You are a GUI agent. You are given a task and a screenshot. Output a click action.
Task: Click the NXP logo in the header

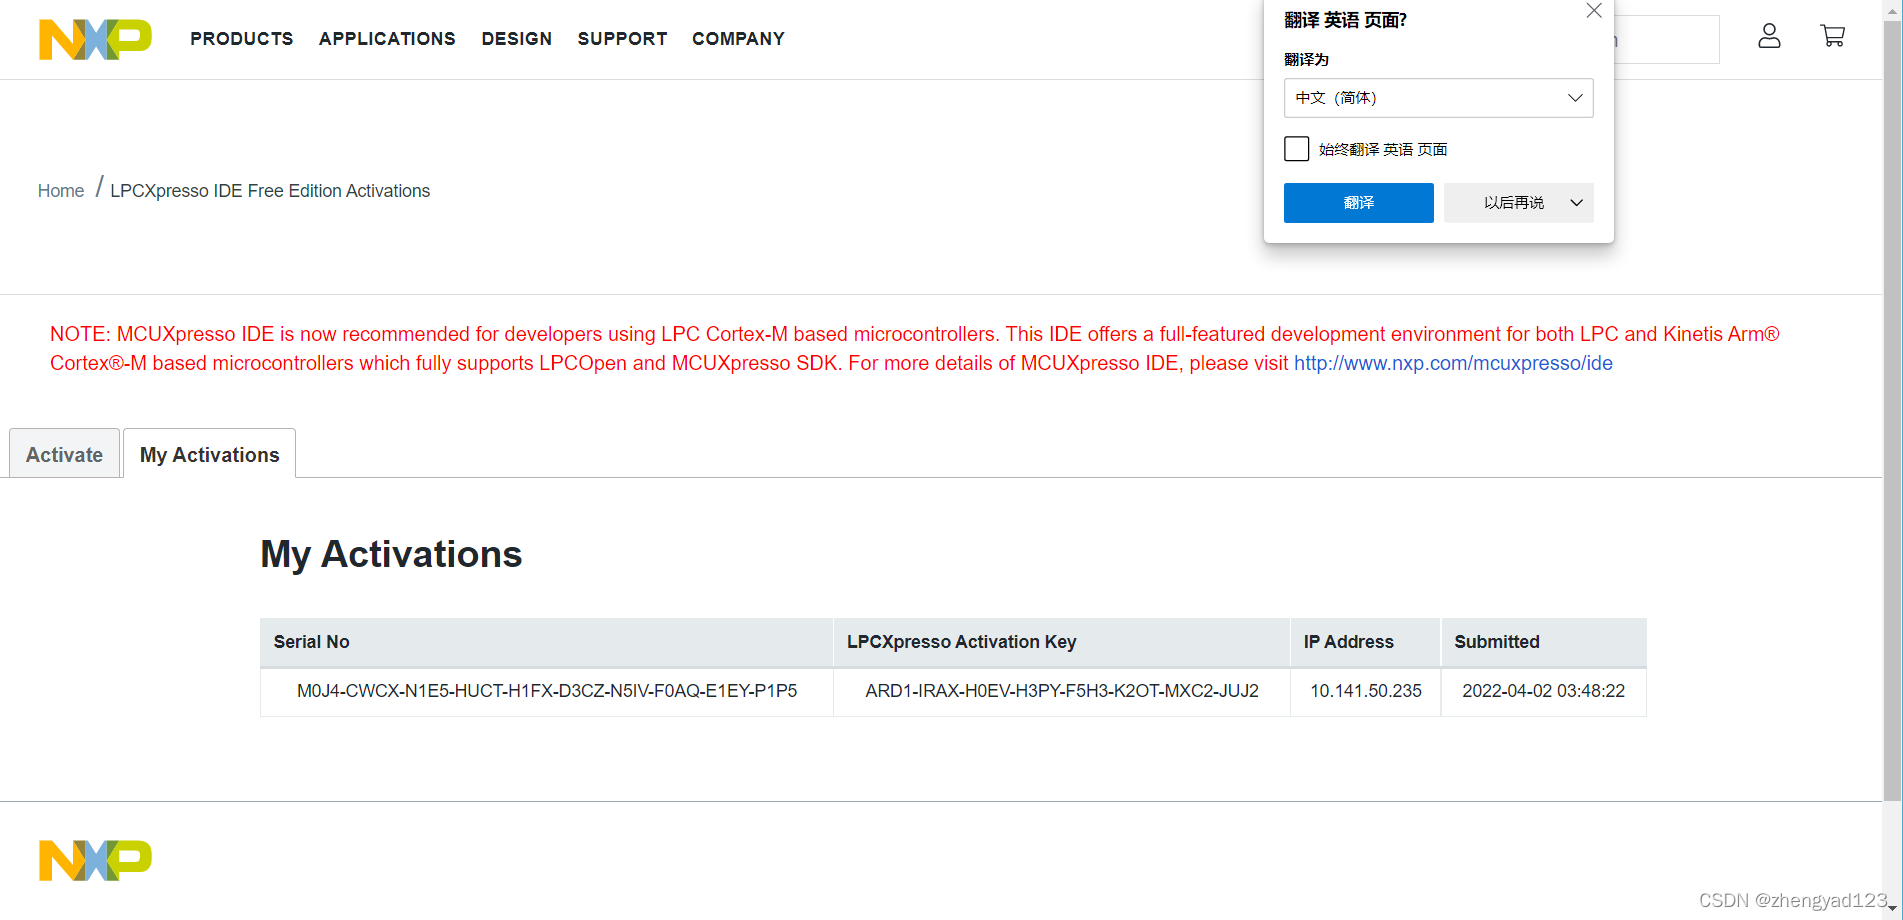point(95,39)
